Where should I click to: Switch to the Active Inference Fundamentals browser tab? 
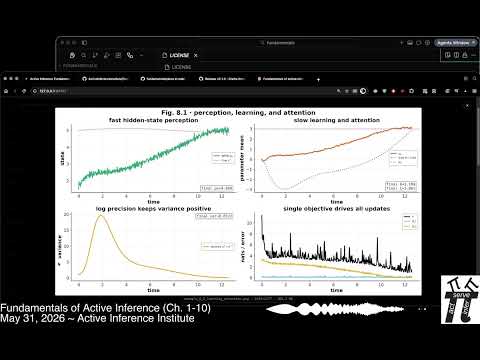[48, 79]
